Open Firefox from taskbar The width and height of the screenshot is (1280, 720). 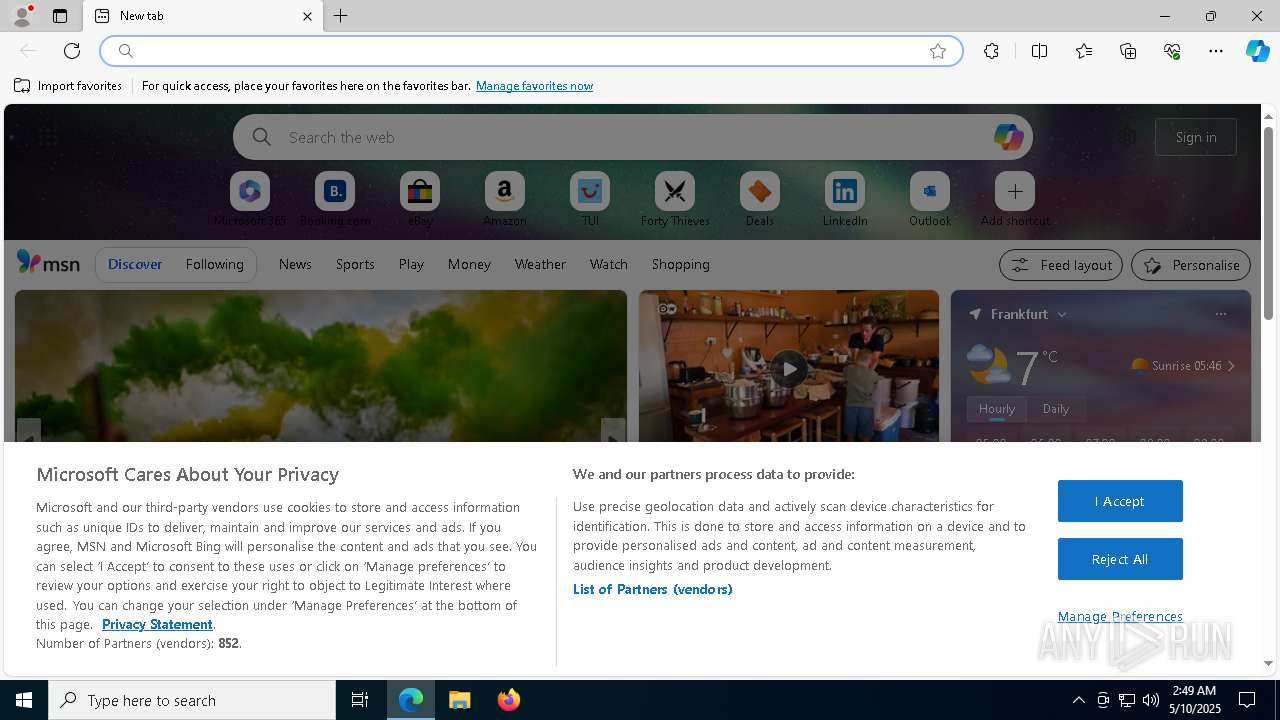click(509, 700)
